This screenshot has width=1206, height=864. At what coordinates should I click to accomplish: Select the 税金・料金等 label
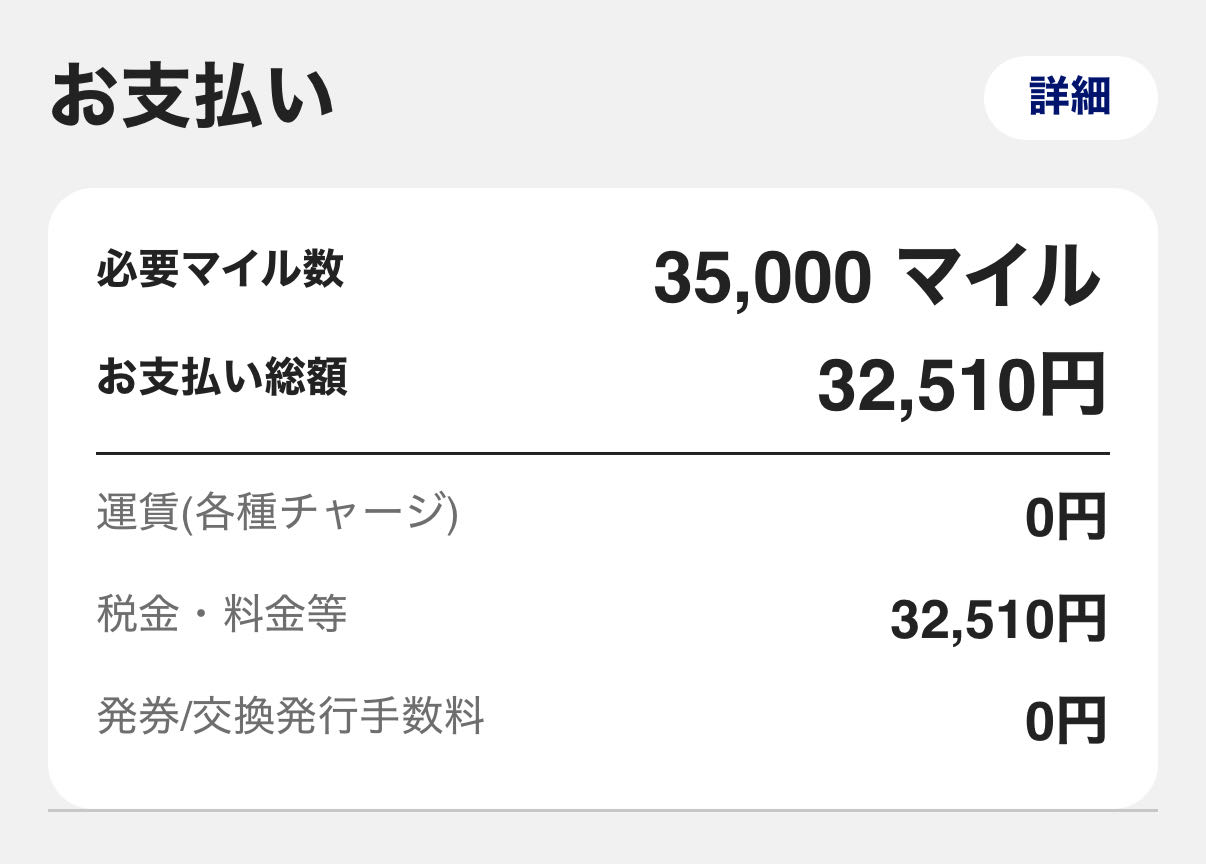click(222, 614)
